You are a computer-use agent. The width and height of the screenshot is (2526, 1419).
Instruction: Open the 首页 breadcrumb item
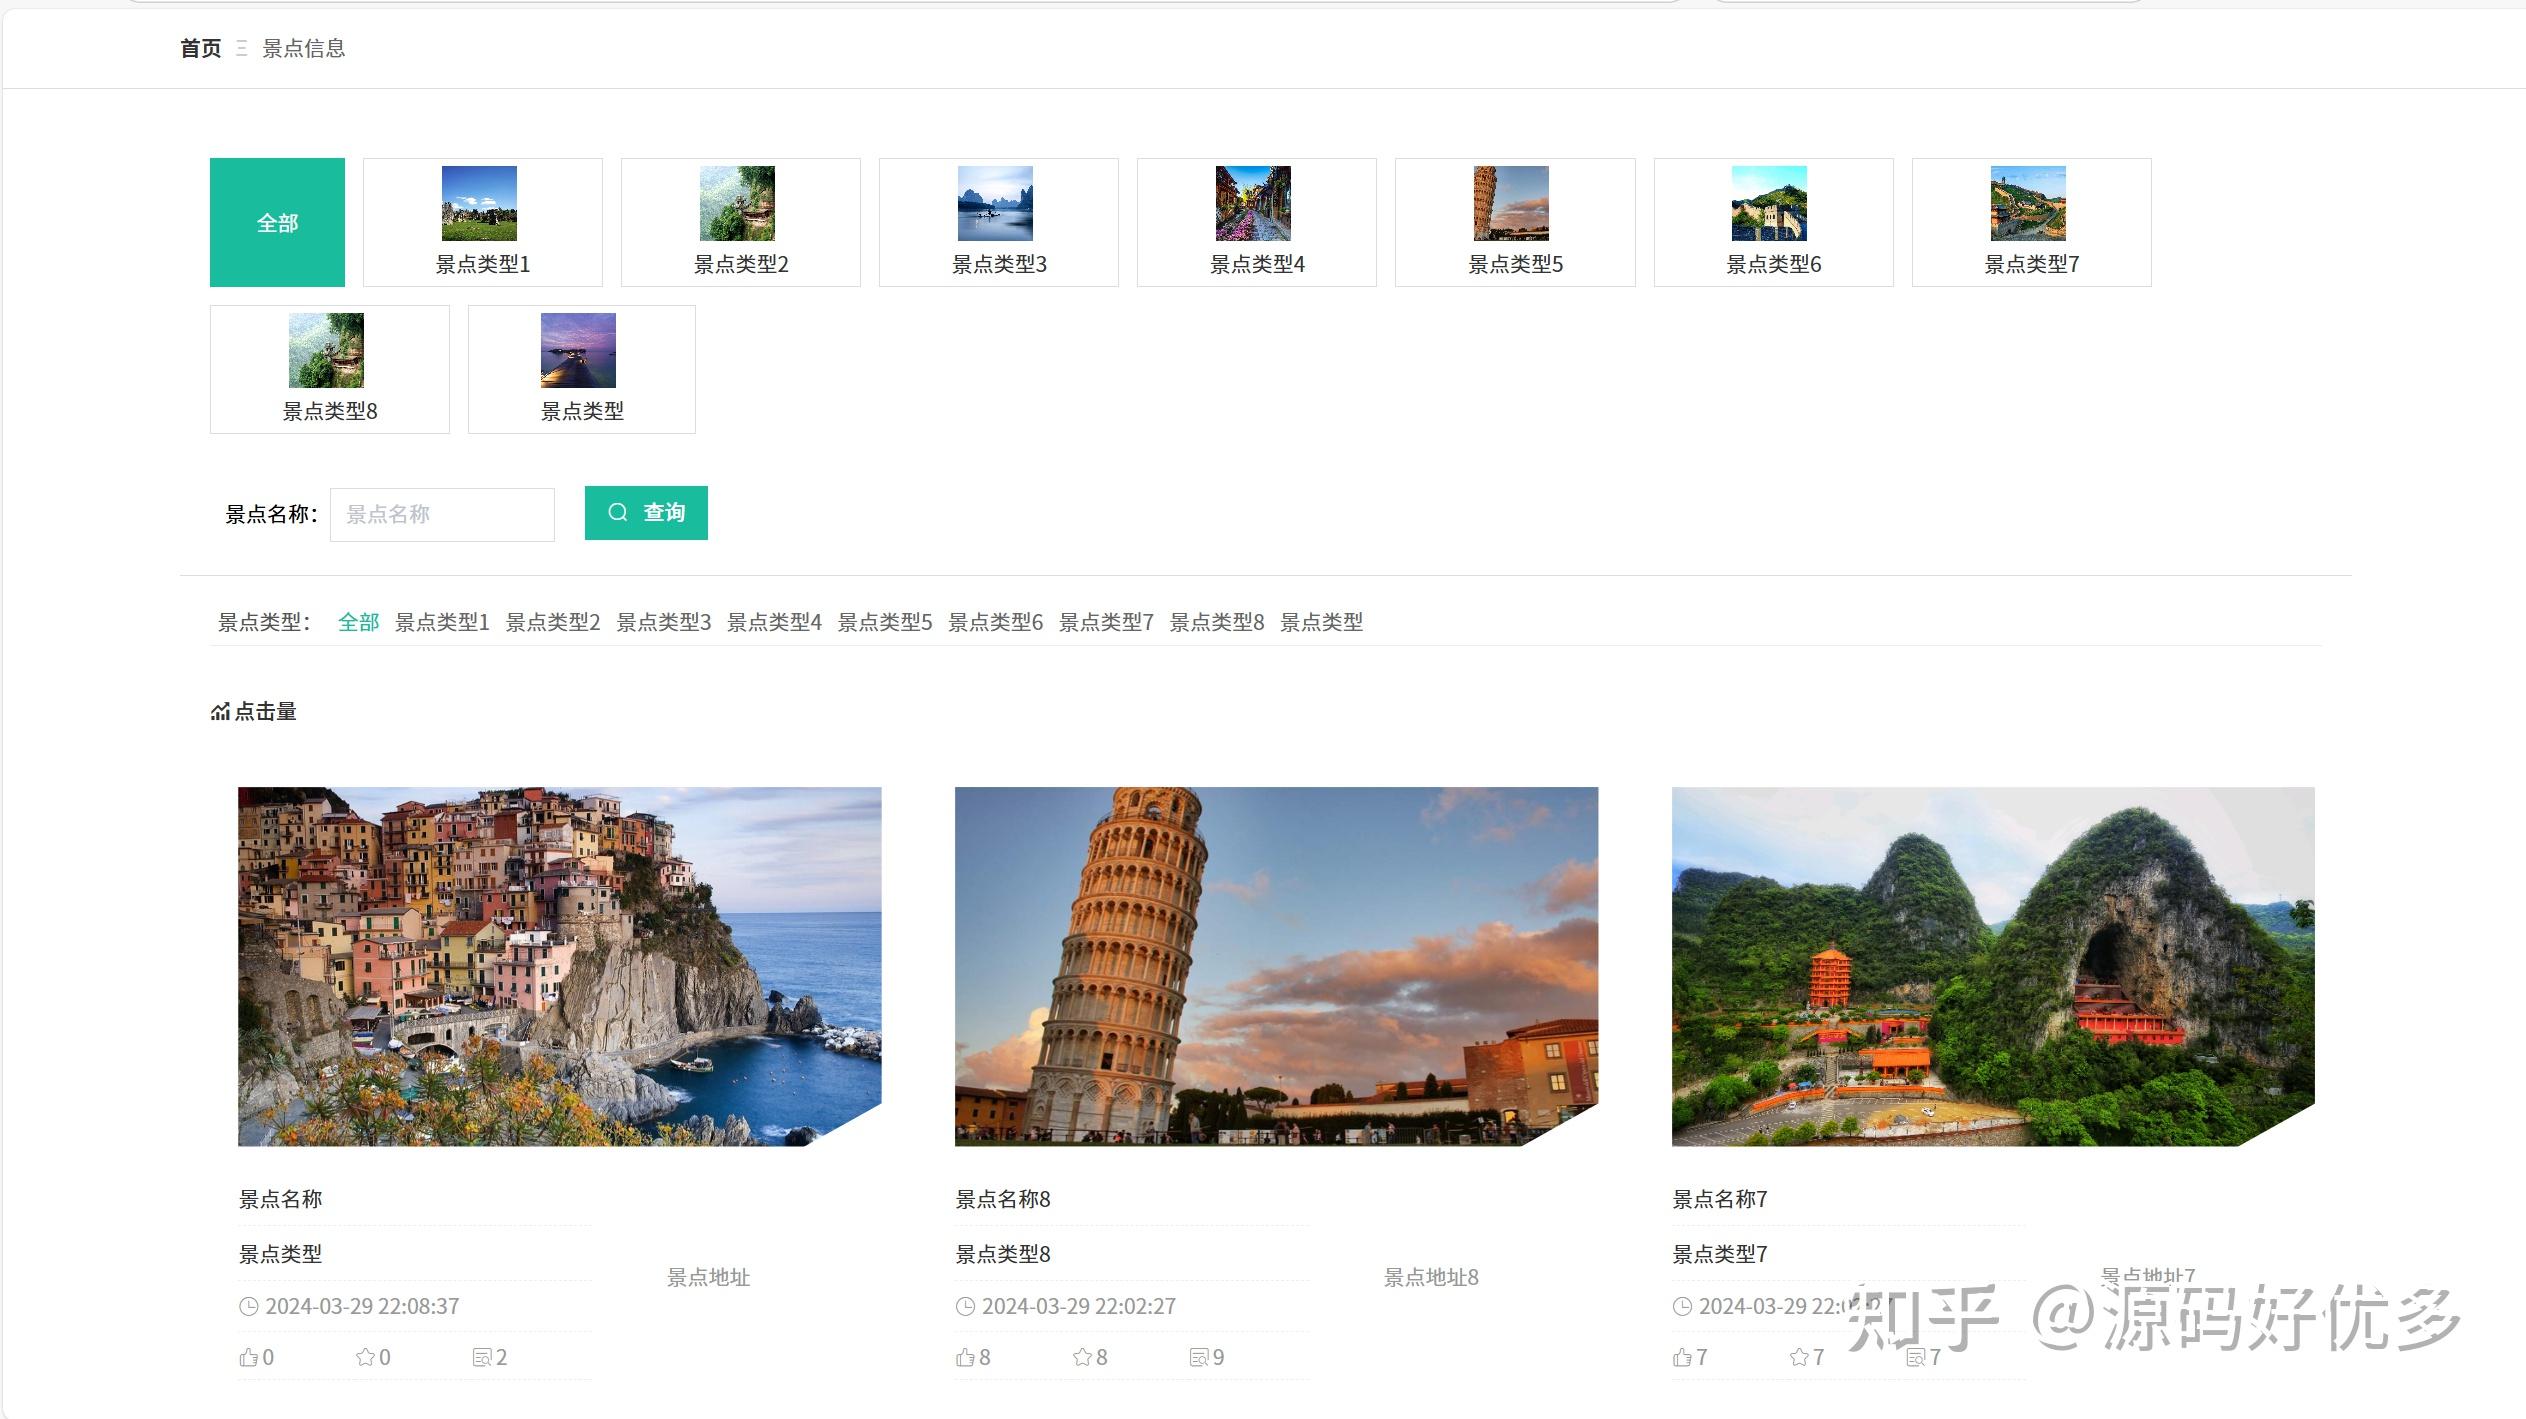199,48
